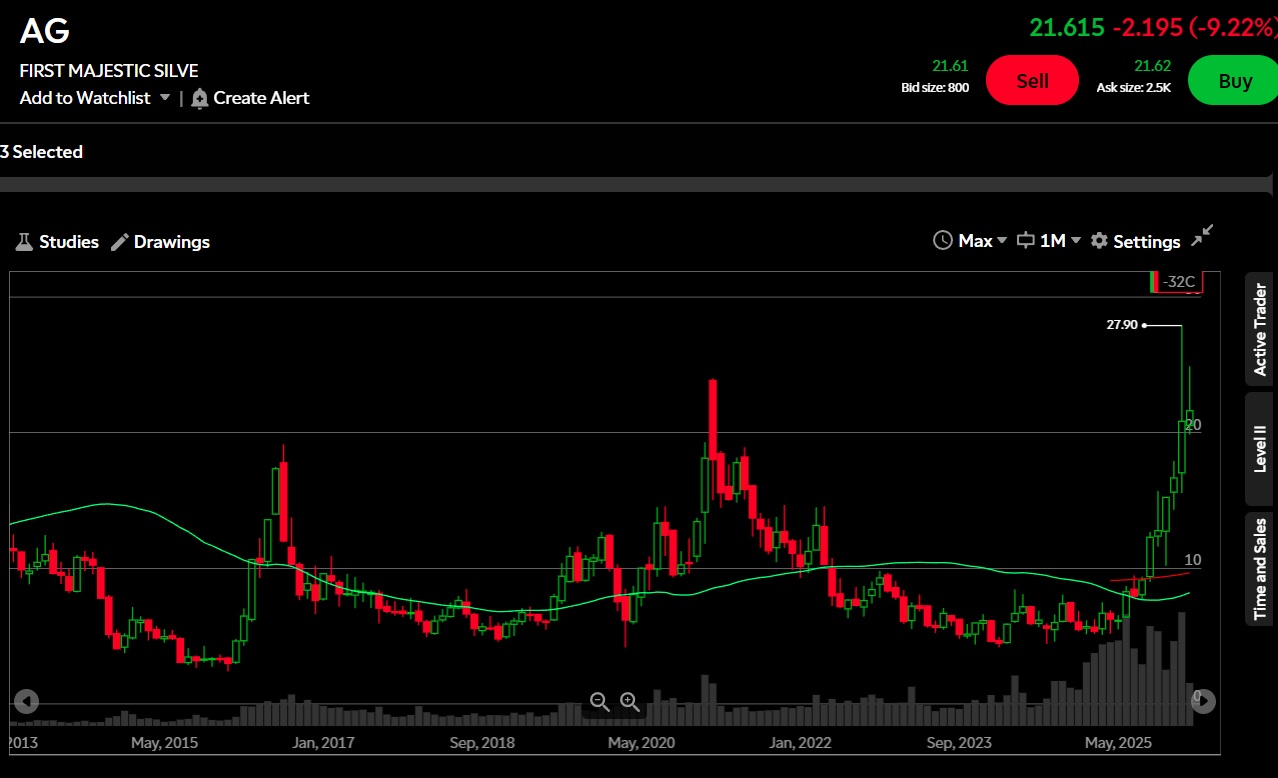Click the Create Alert link

pos(261,98)
